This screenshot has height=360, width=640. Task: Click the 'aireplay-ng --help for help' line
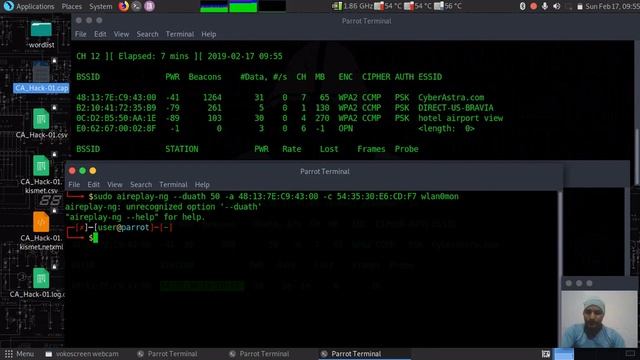[x=135, y=217]
